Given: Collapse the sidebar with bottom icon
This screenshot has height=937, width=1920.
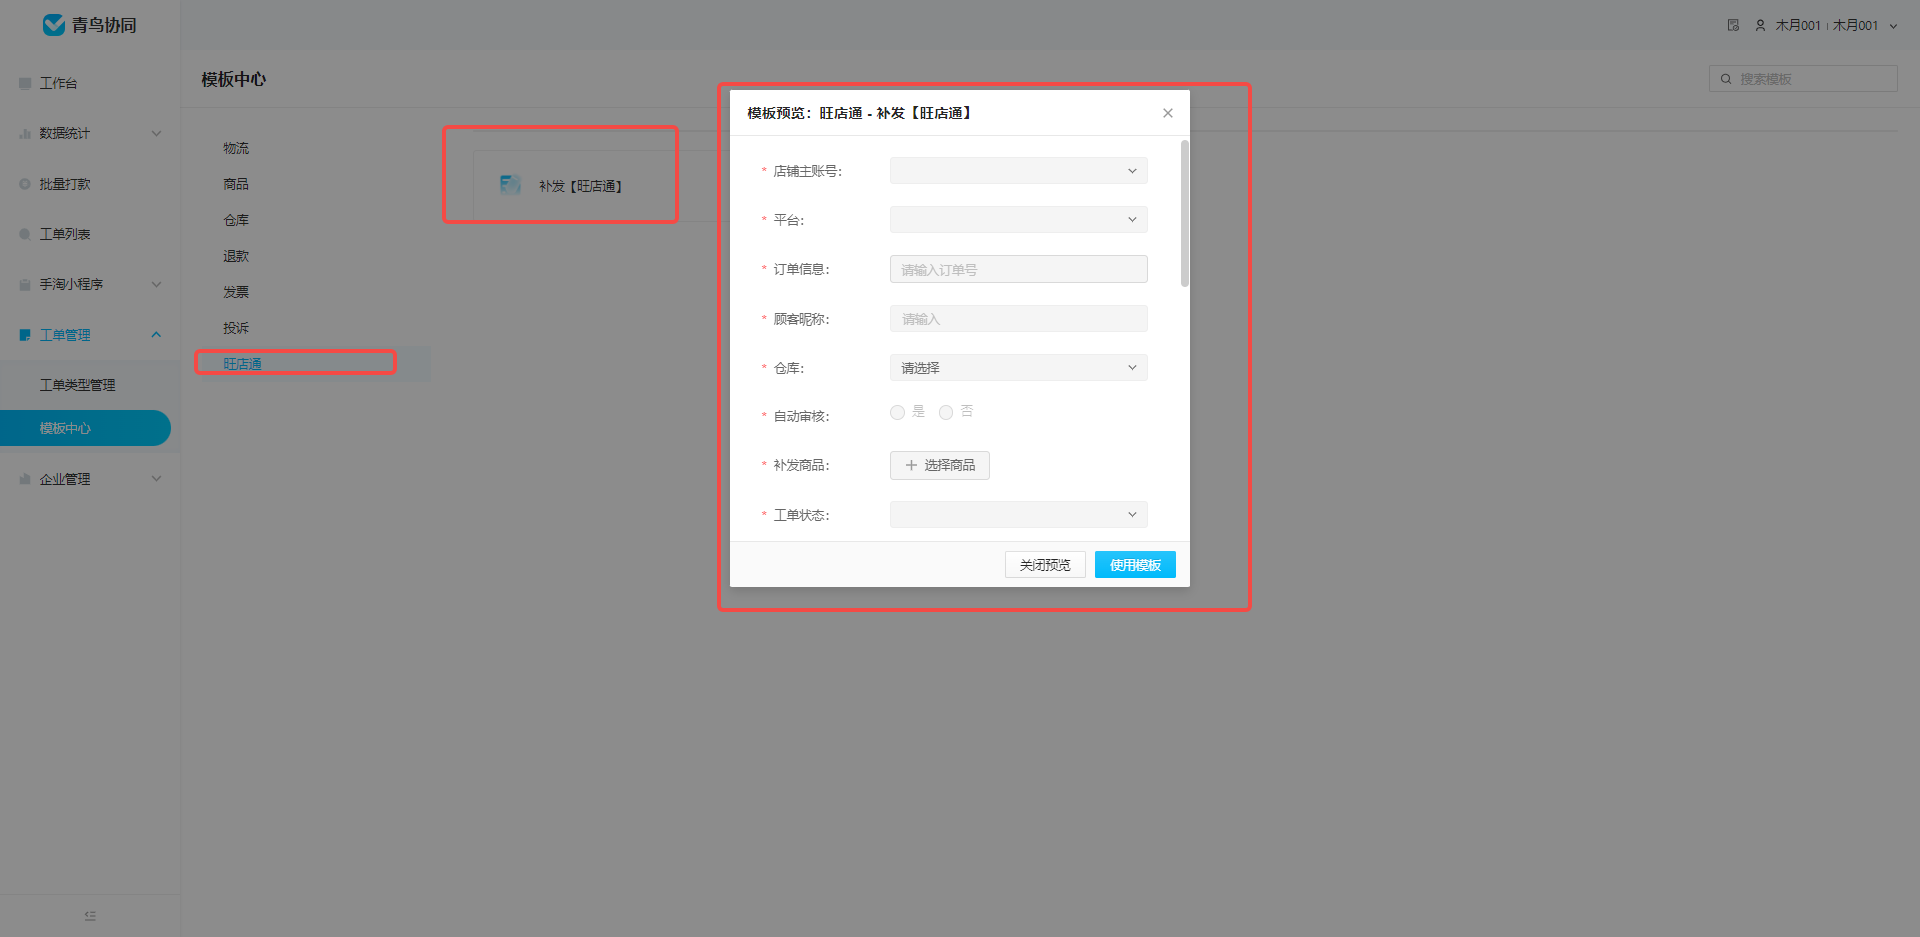Looking at the screenshot, I should [x=90, y=916].
